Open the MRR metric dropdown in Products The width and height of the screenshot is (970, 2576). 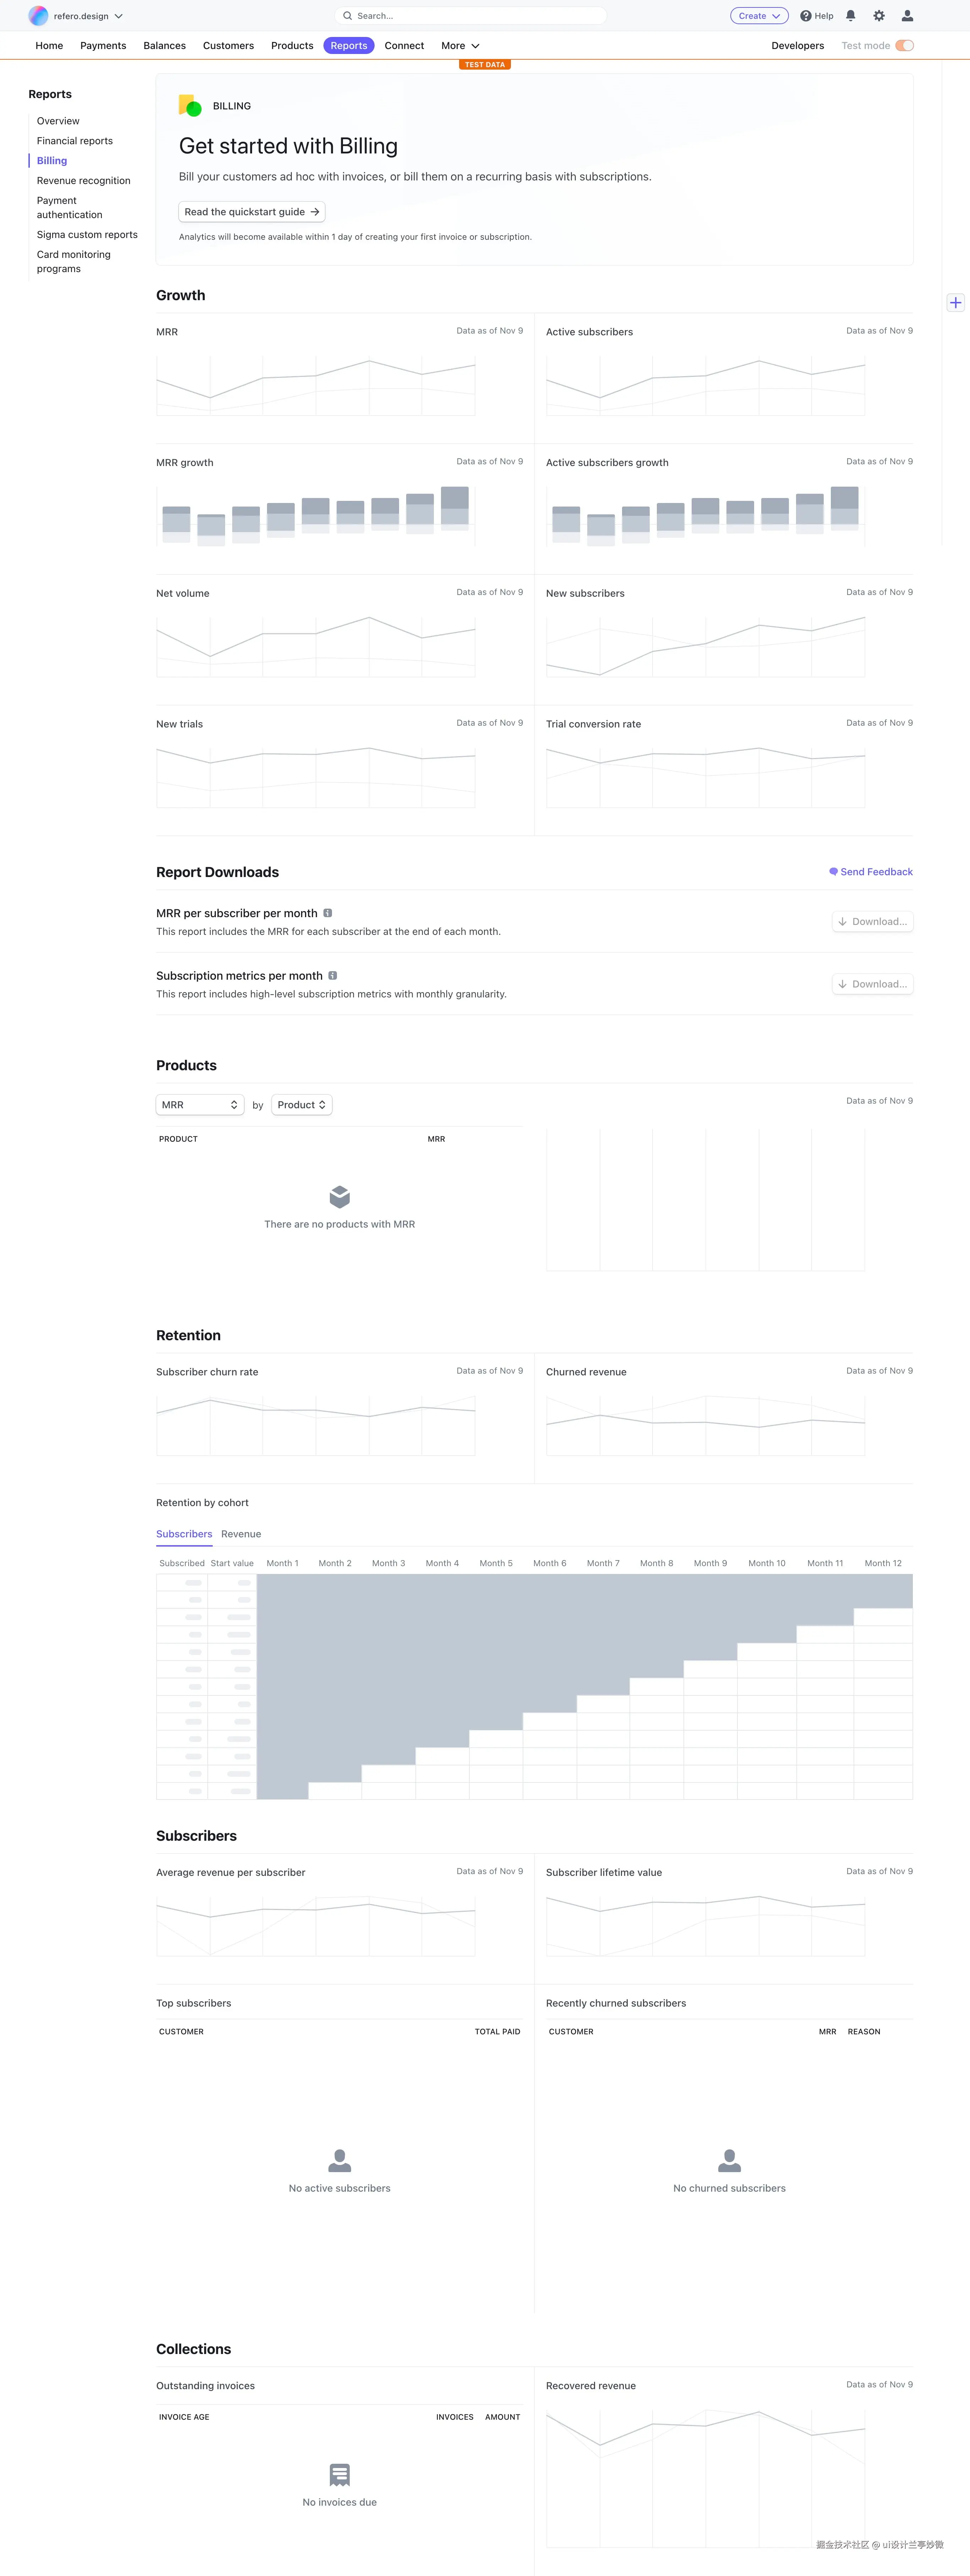pyautogui.click(x=200, y=1105)
